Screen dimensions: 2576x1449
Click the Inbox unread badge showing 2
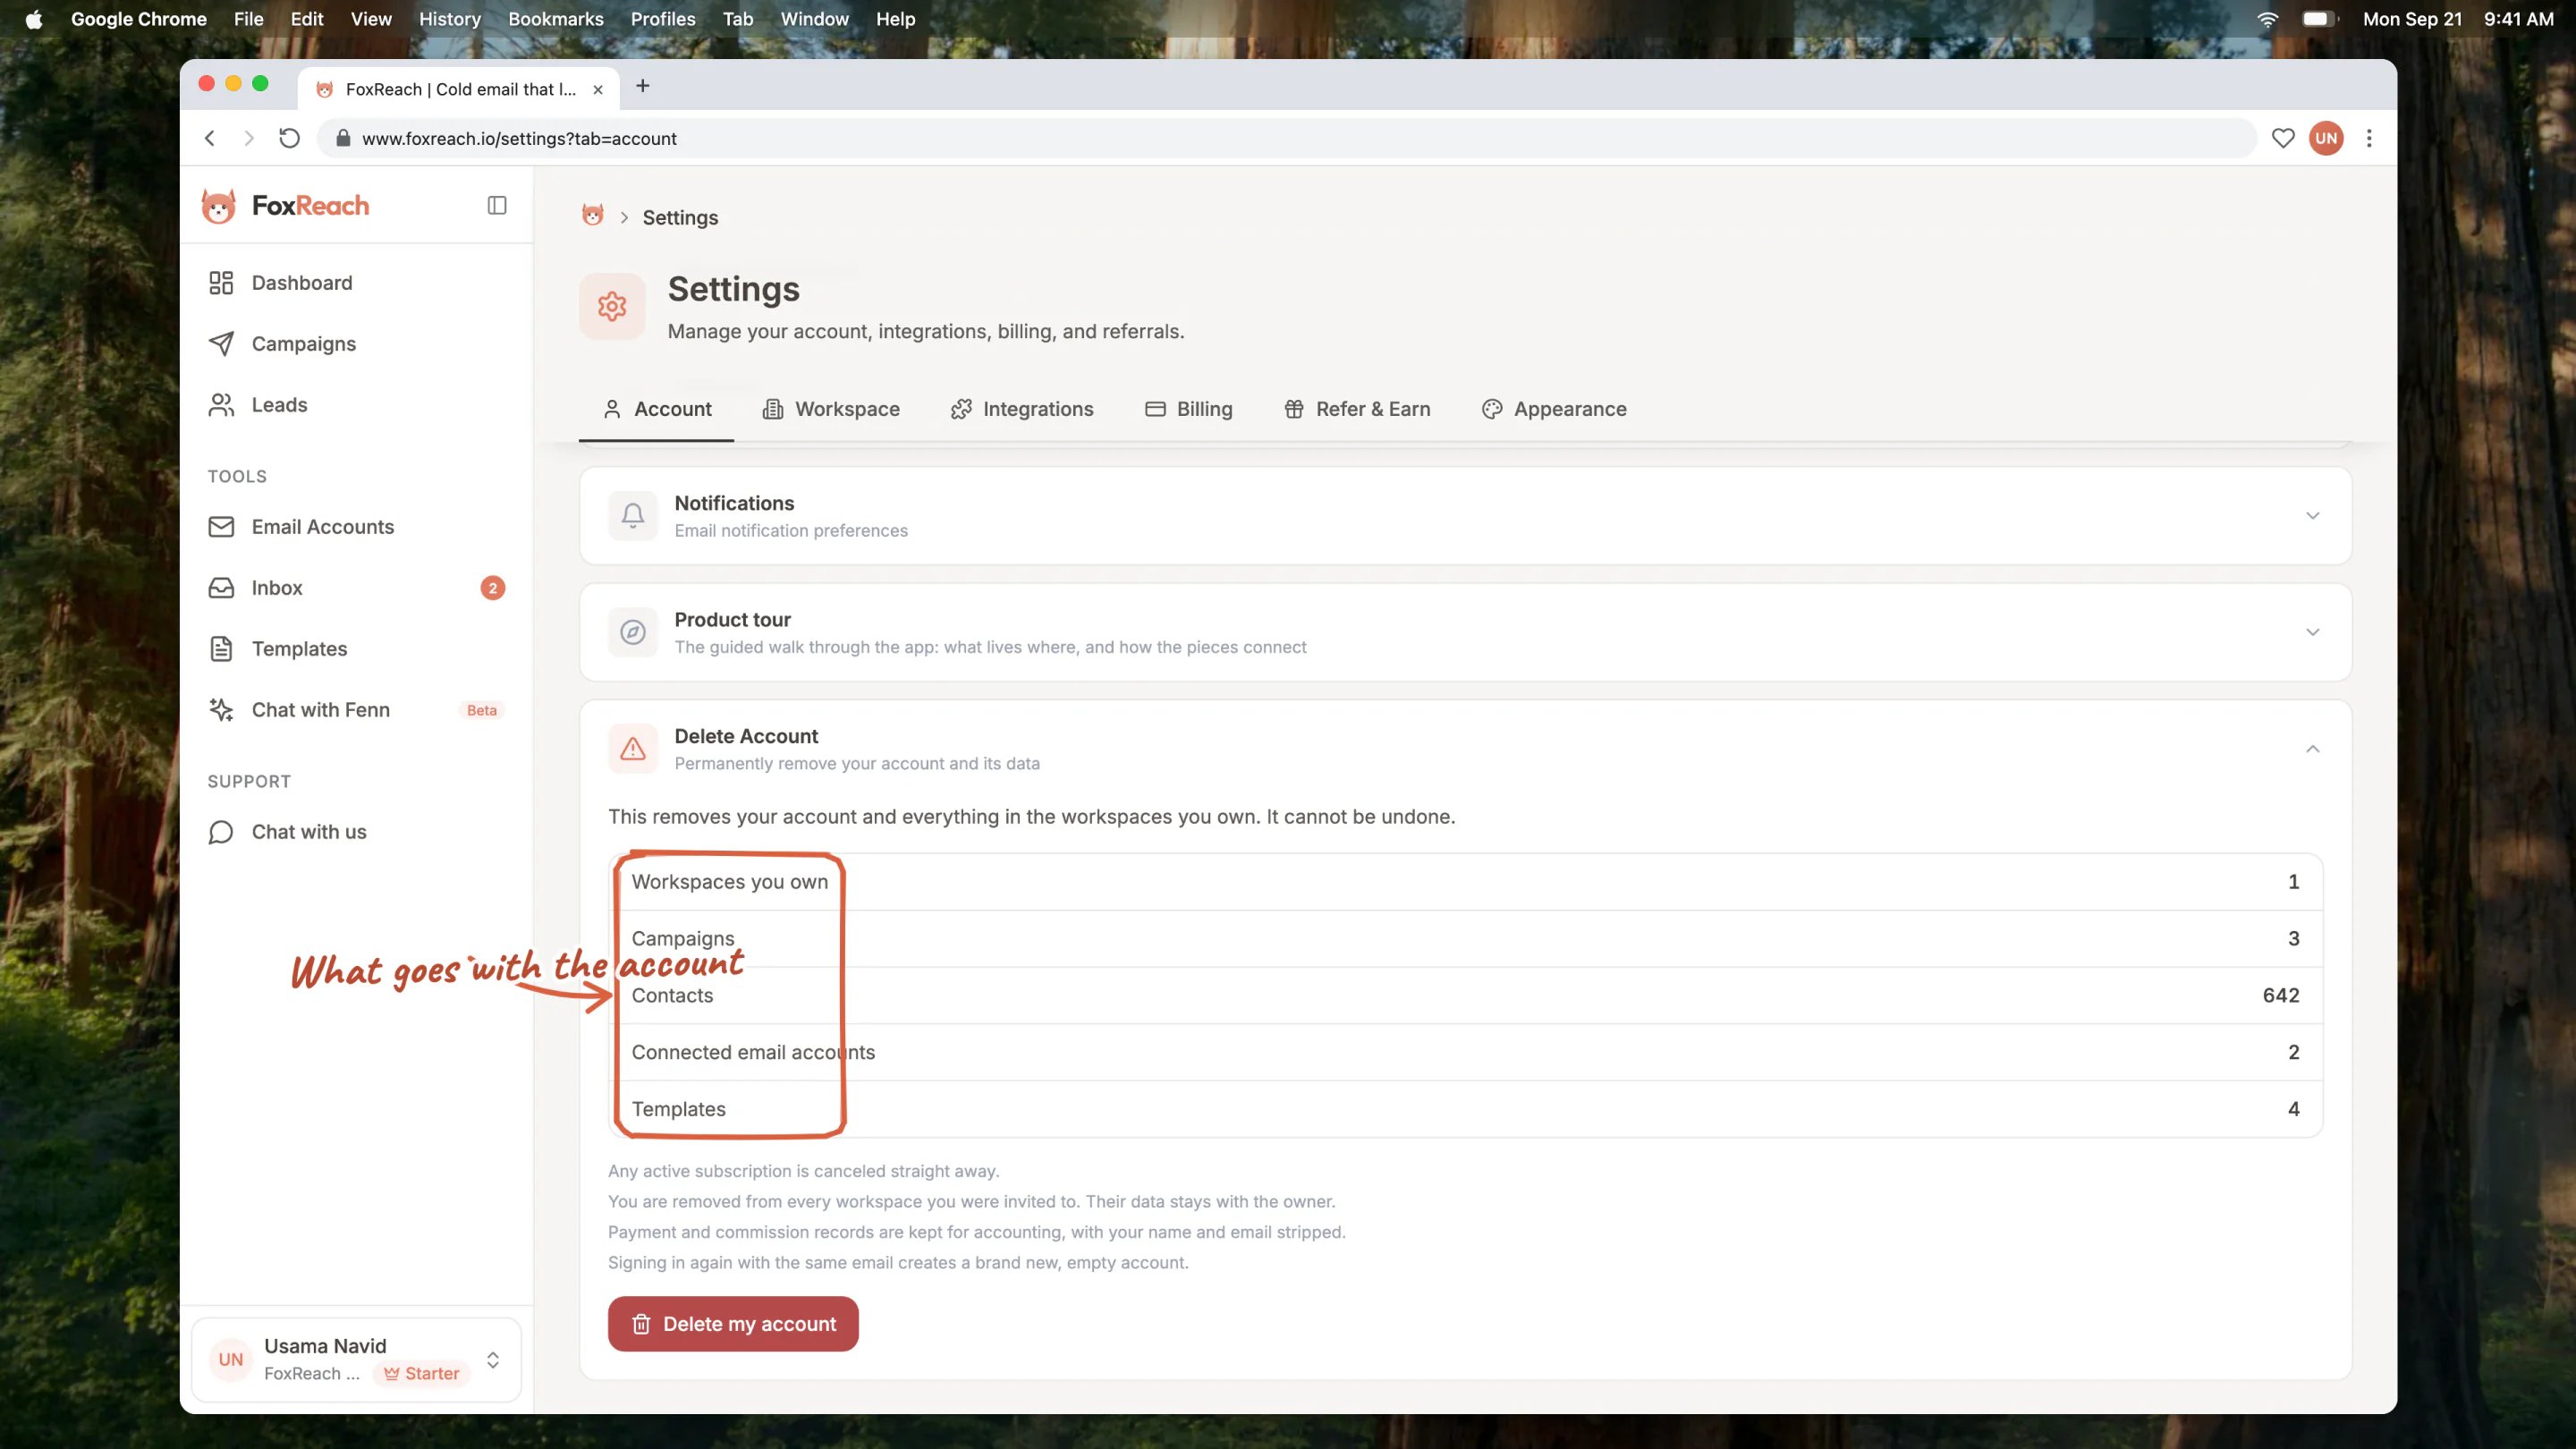pos(493,588)
